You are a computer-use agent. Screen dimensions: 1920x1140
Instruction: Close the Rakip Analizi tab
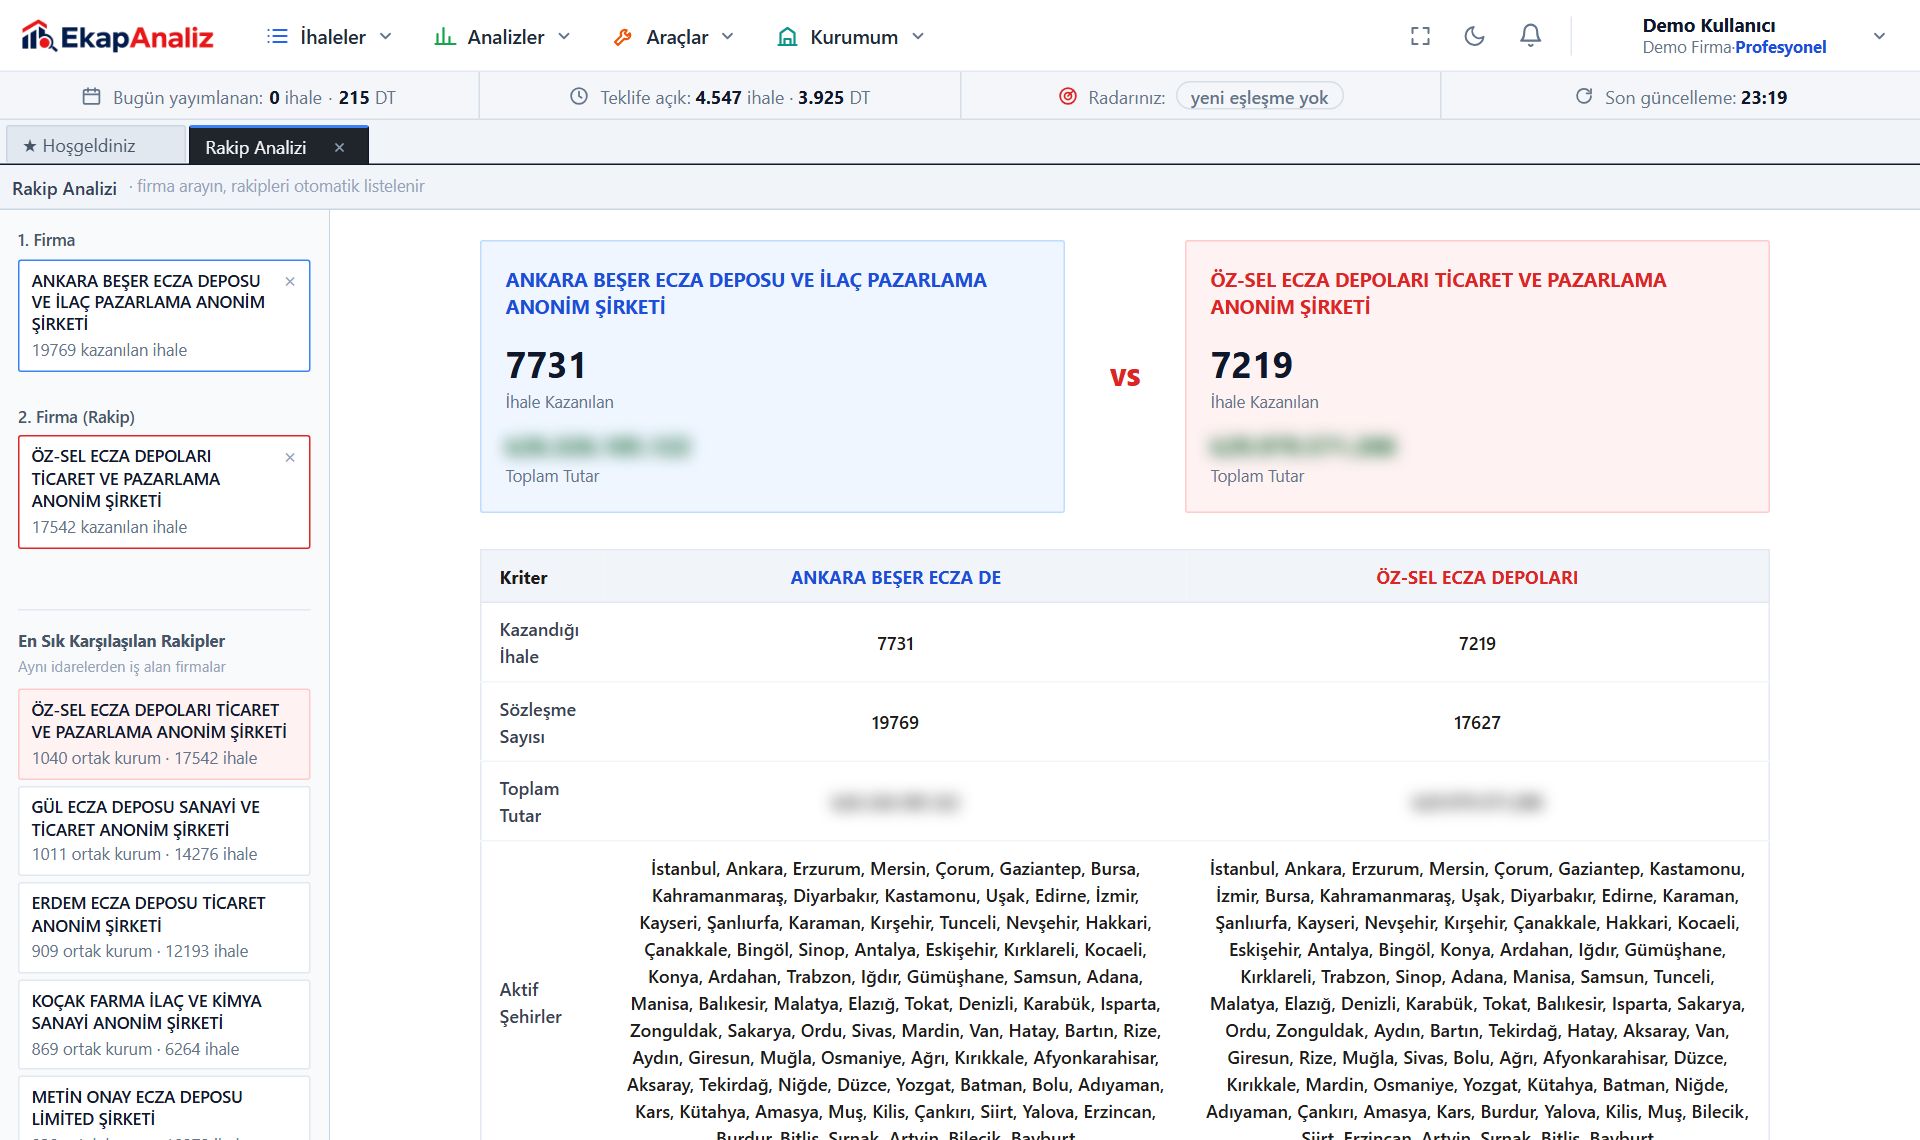(x=339, y=147)
